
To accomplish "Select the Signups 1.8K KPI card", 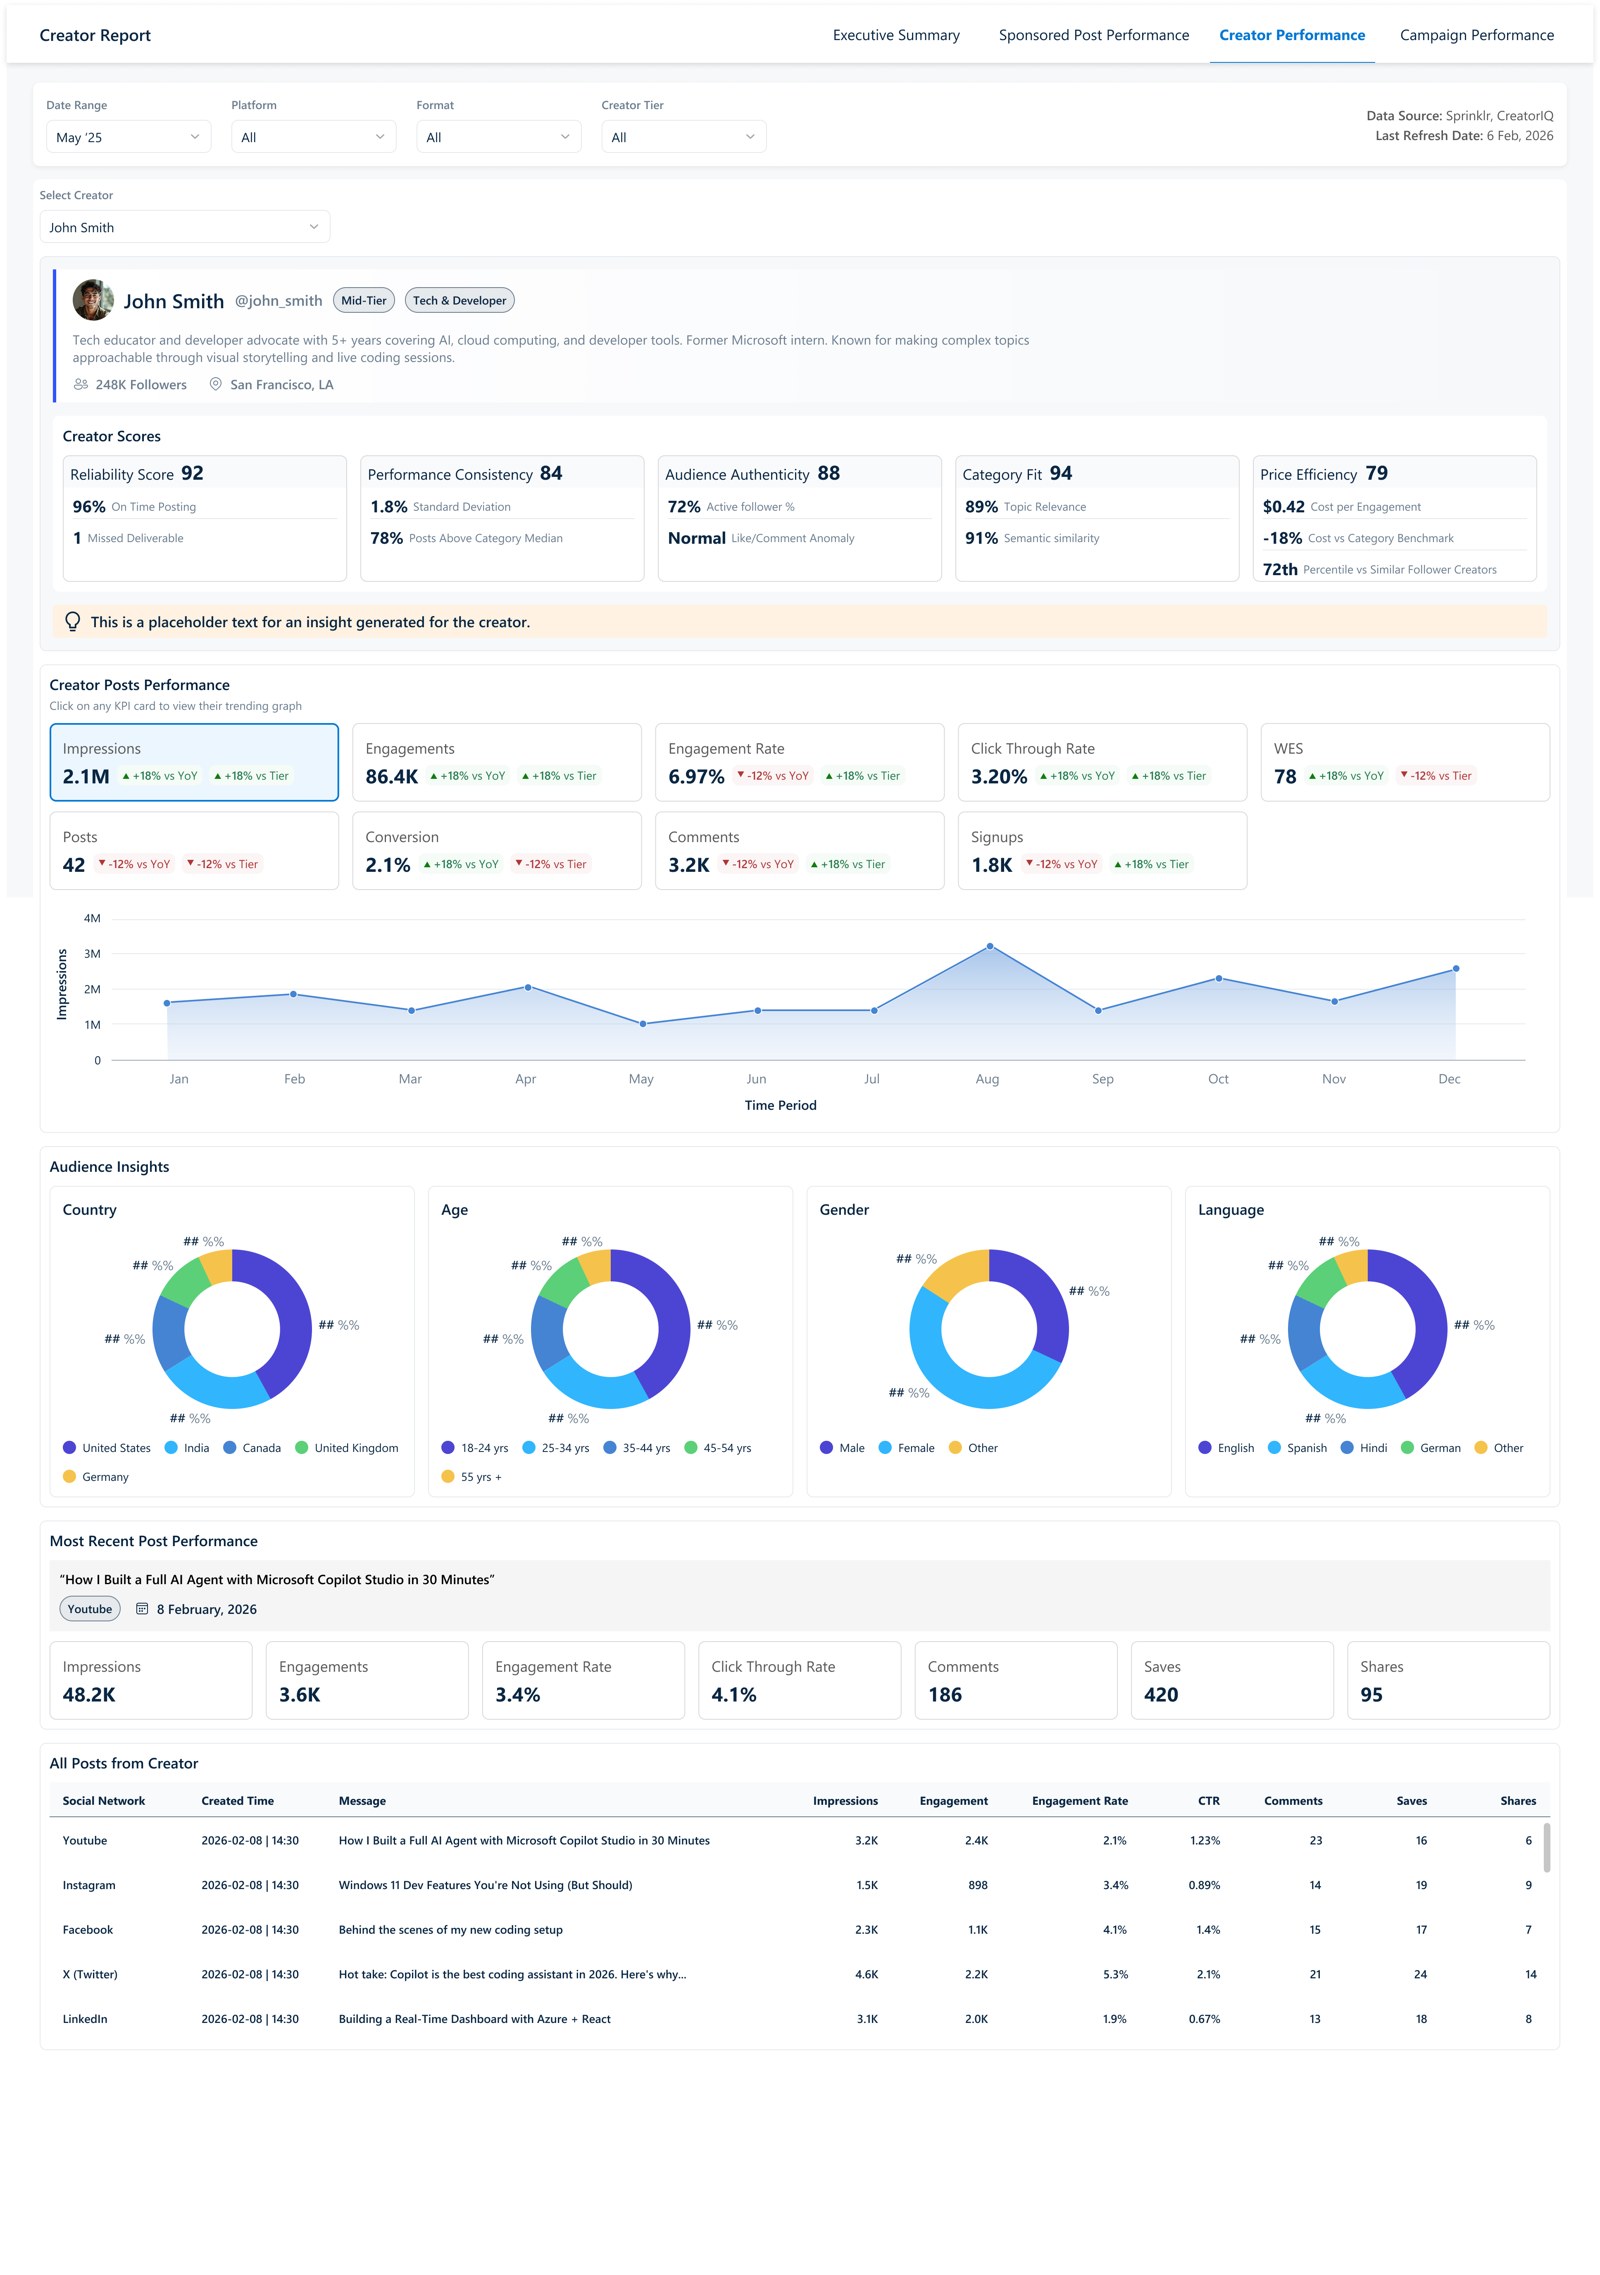I will tap(1102, 850).
